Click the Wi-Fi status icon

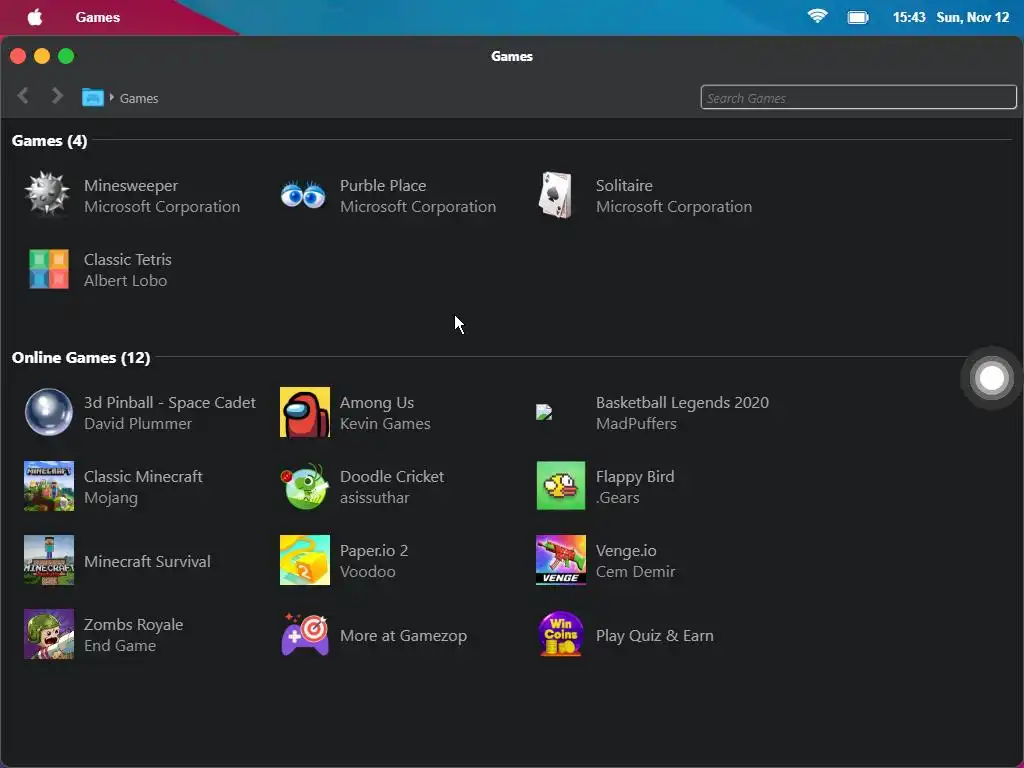tap(817, 16)
